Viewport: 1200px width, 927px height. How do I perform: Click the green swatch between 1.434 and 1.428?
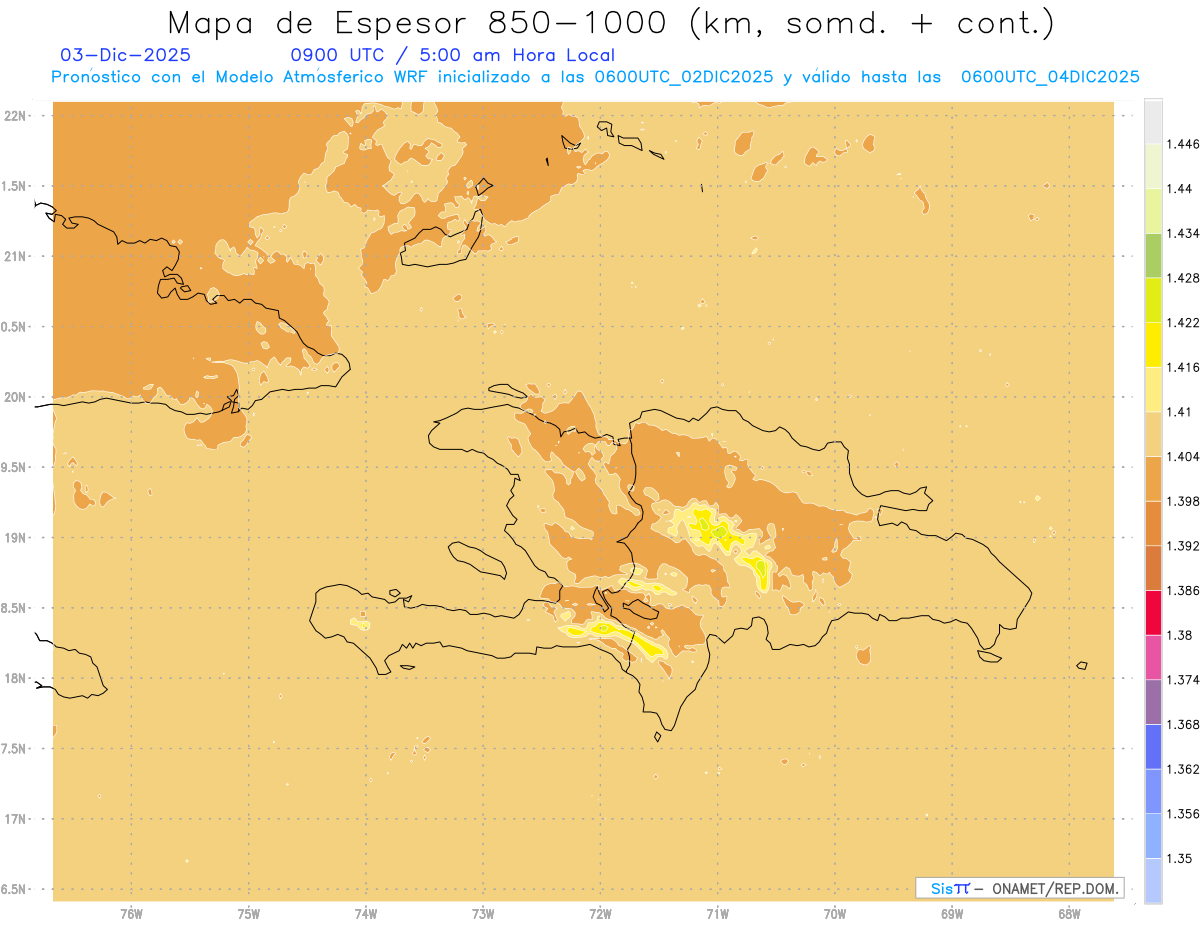click(x=1153, y=255)
